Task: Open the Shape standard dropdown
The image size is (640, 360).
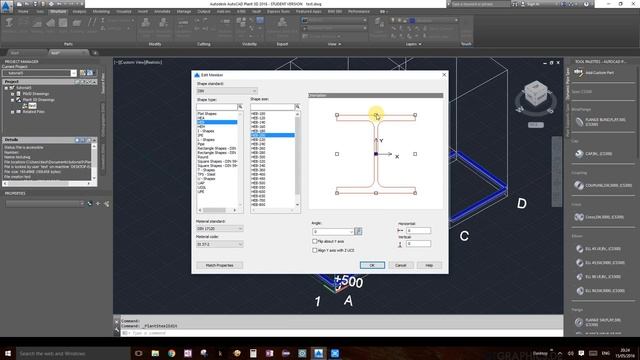Action: (x=227, y=91)
